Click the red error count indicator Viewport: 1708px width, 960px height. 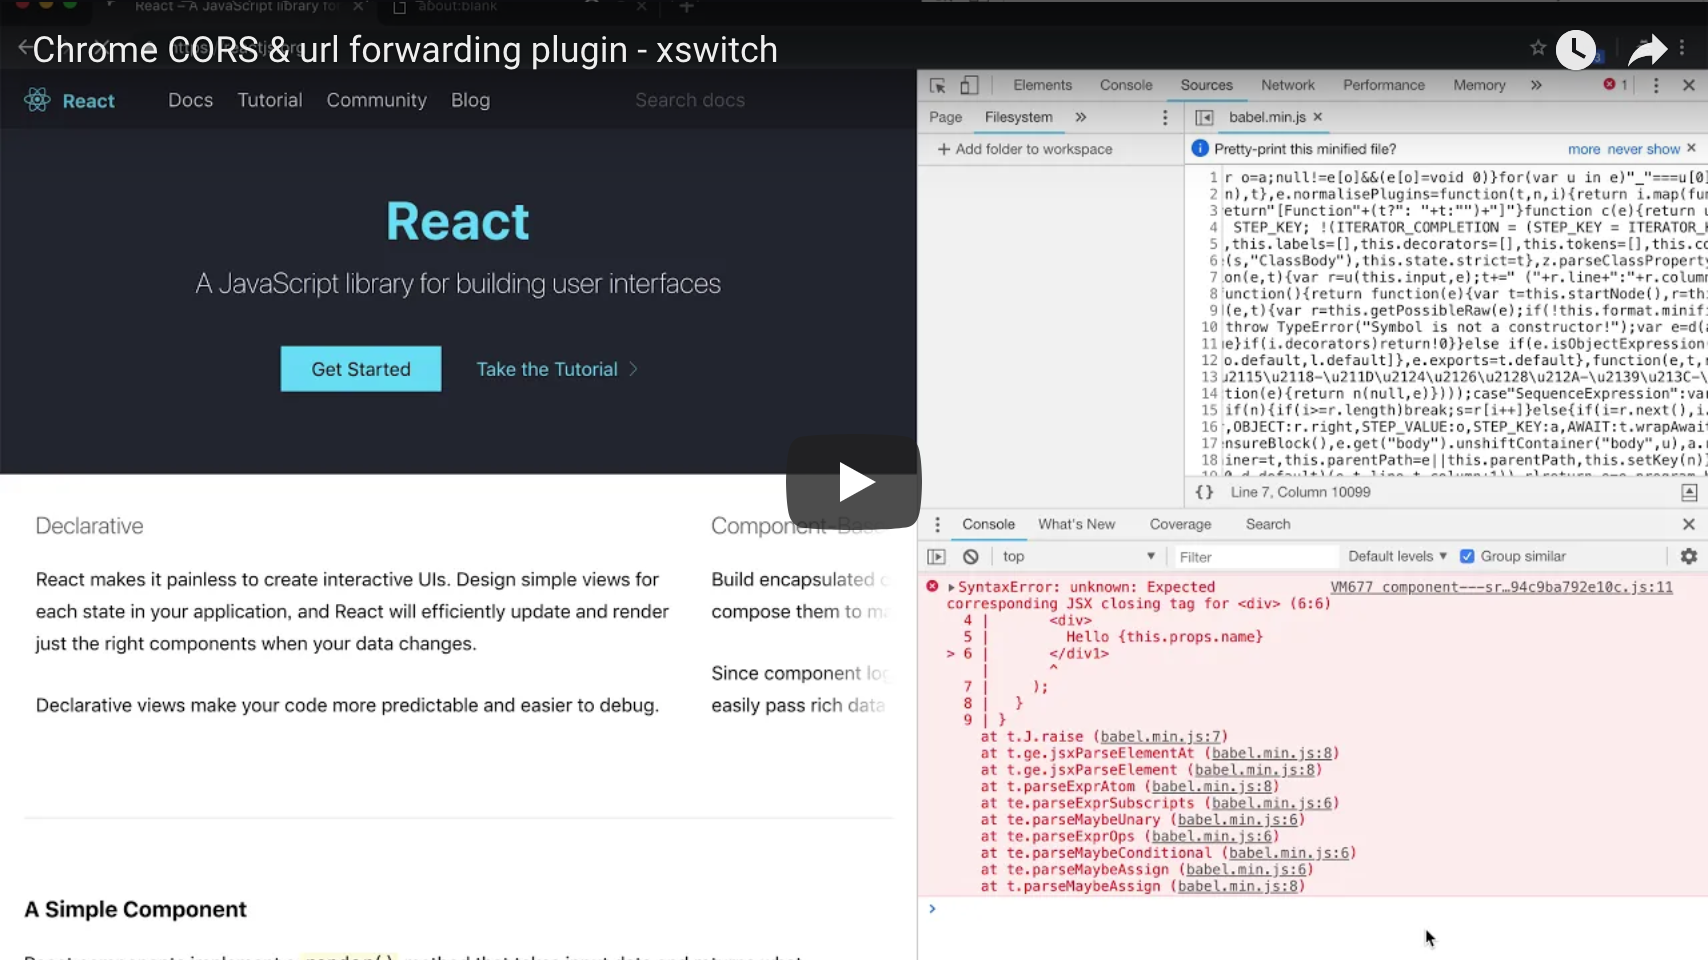click(1615, 85)
